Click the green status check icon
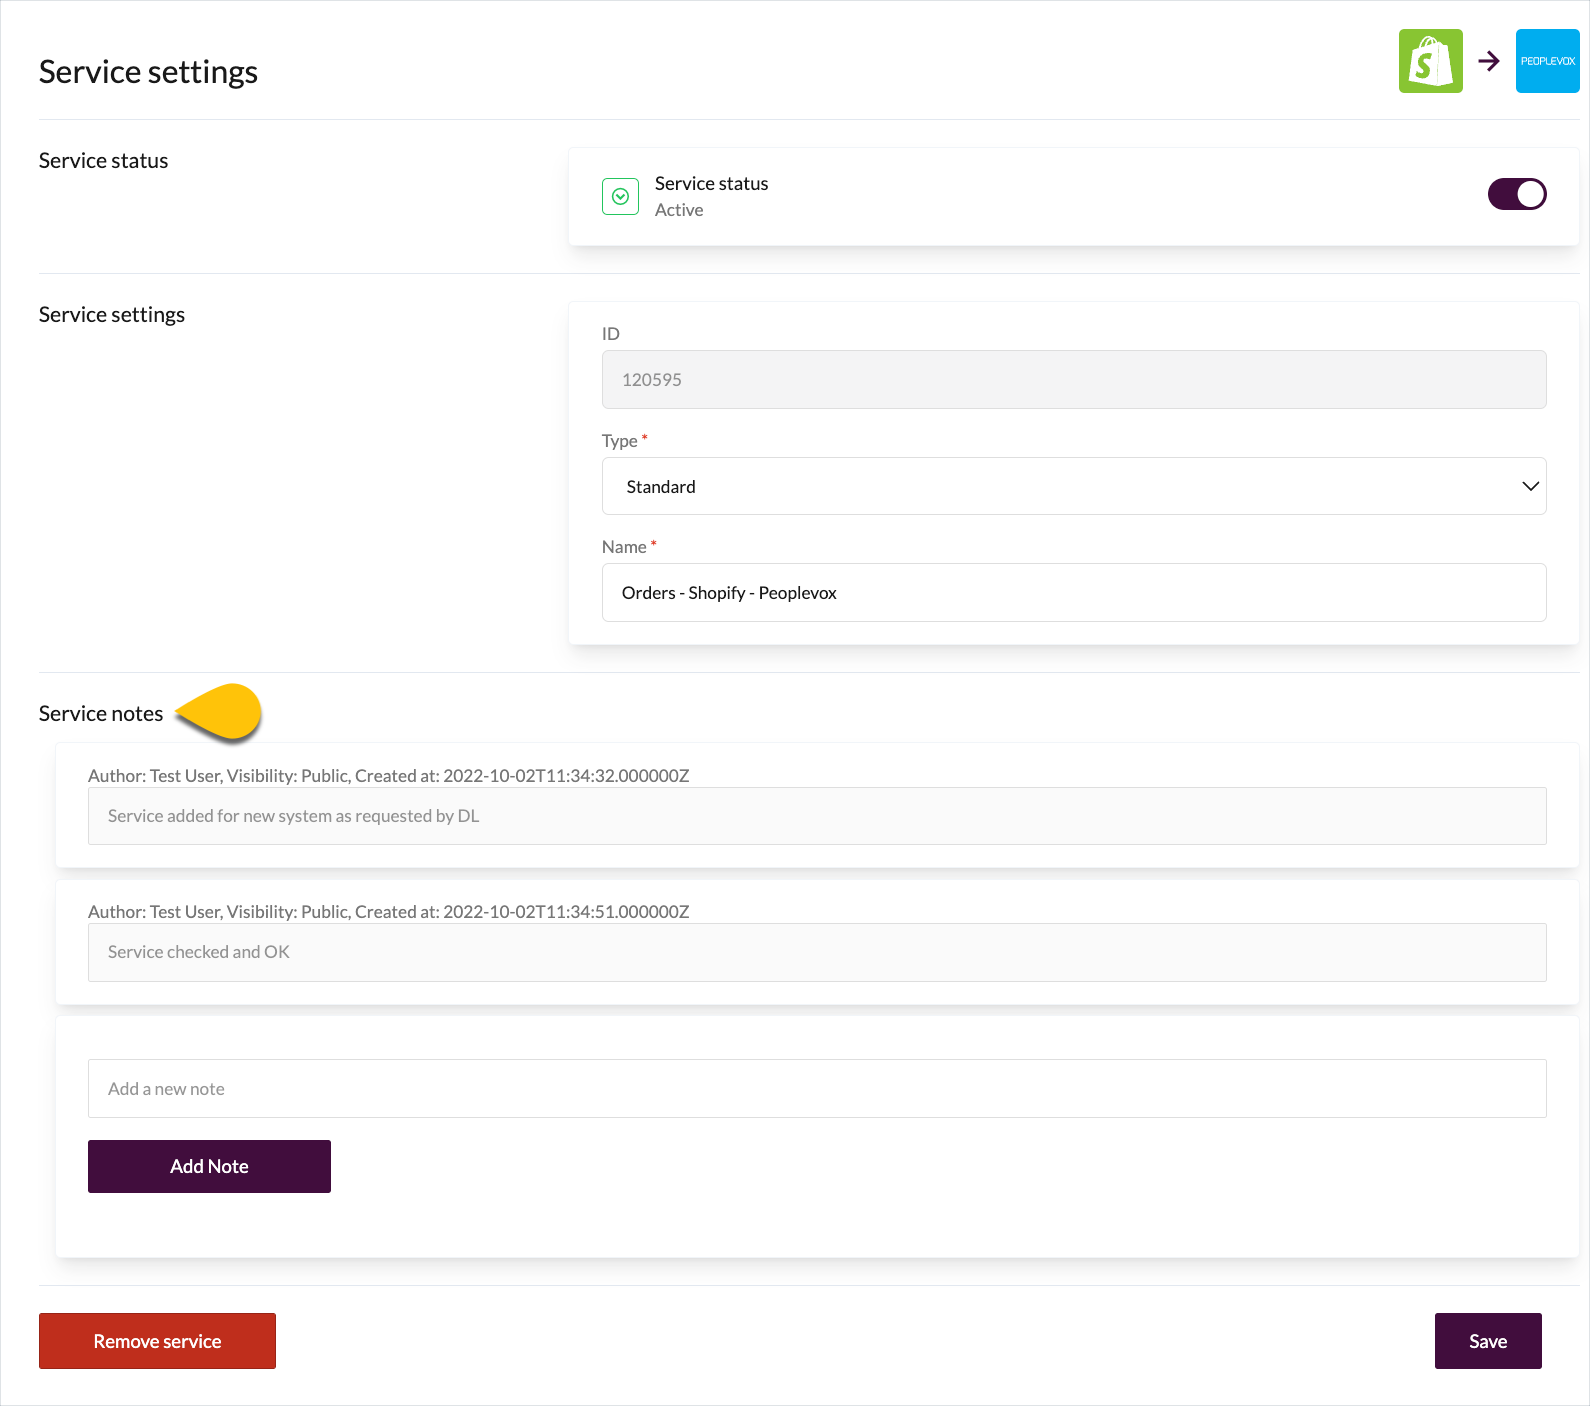The height and width of the screenshot is (1406, 1590). (620, 197)
